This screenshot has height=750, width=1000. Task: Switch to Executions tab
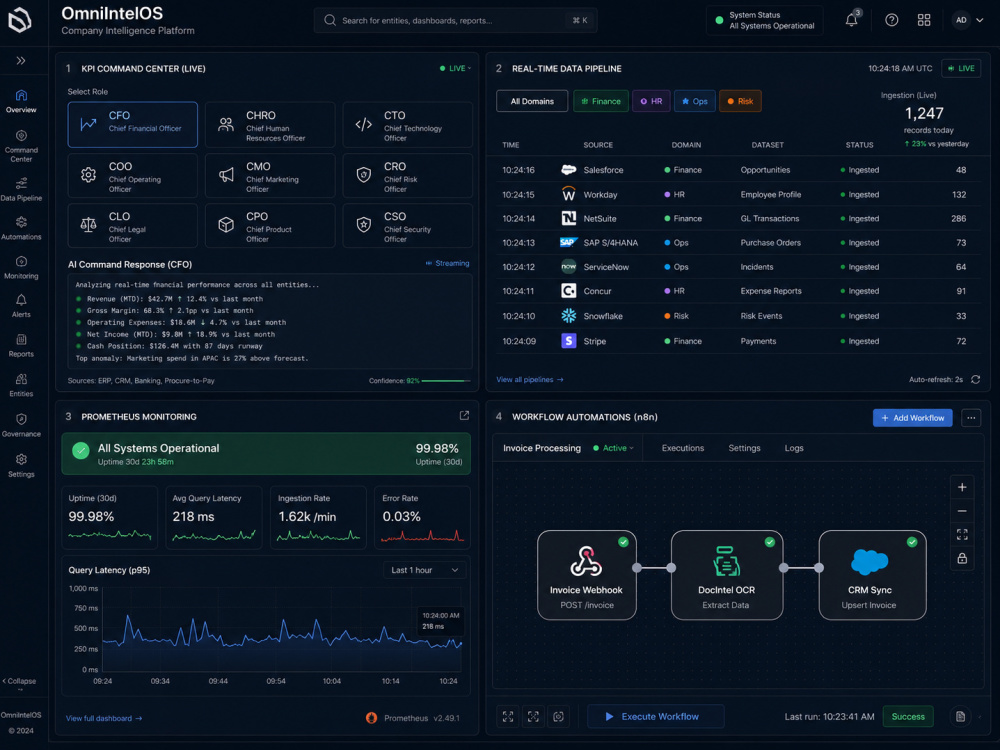(x=682, y=448)
